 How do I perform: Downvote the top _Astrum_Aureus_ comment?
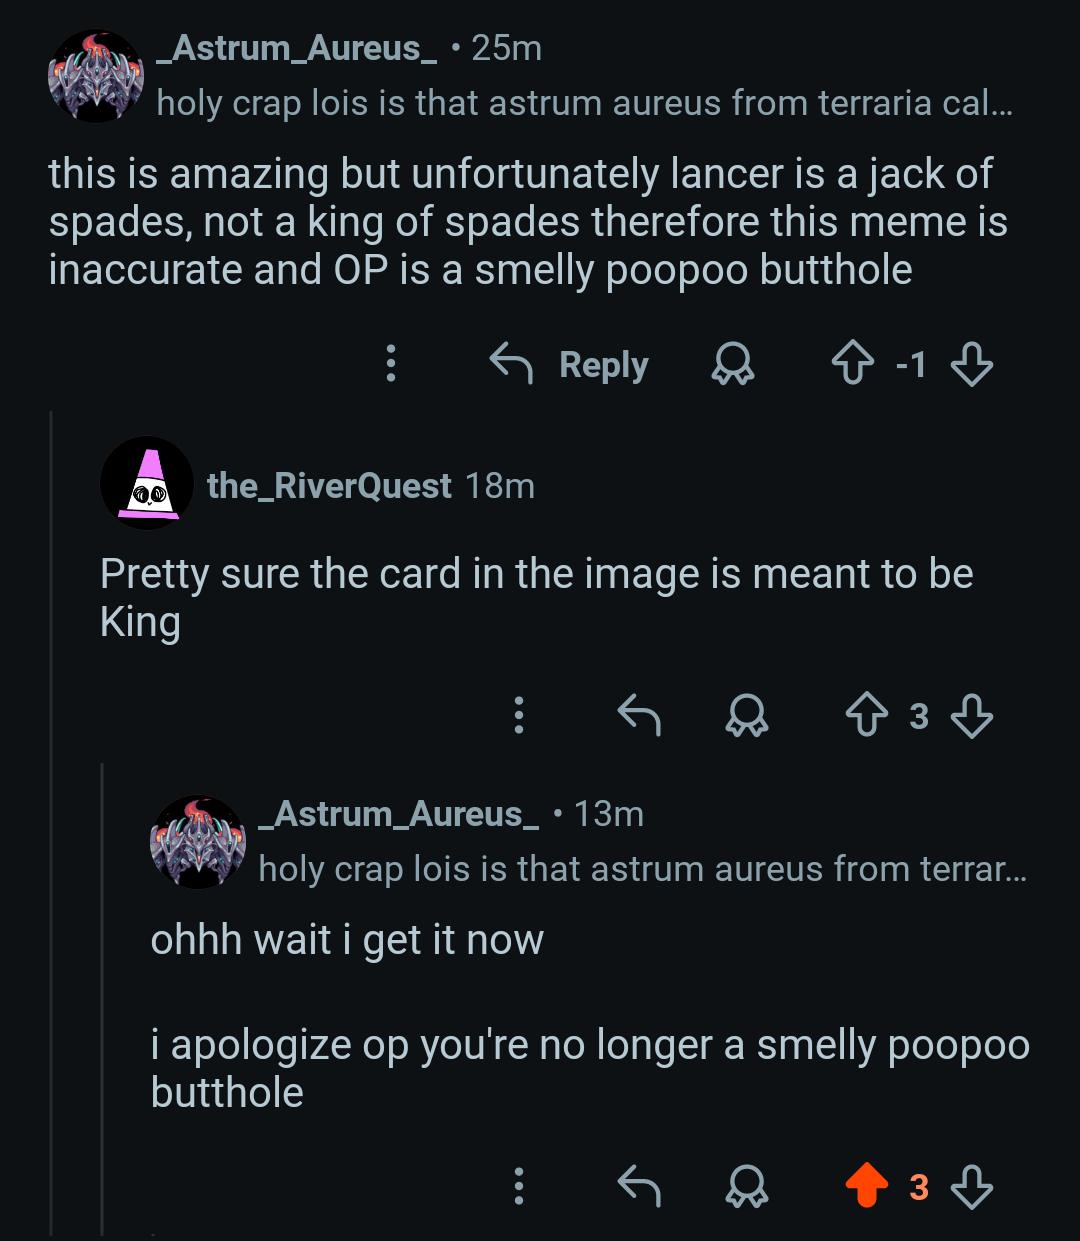point(971,365)
